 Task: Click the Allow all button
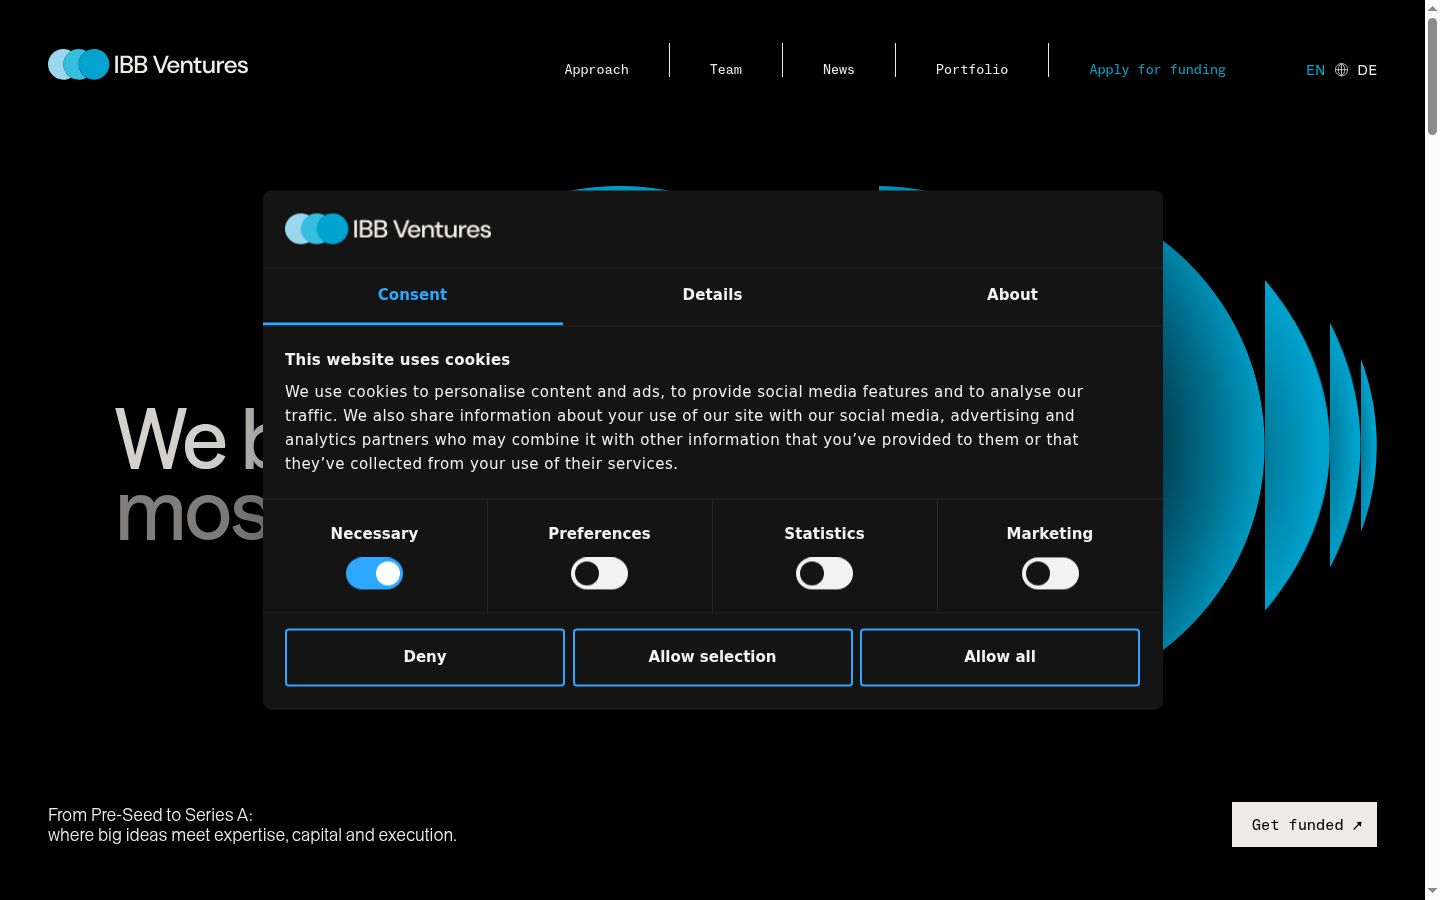click(1000, 657)
